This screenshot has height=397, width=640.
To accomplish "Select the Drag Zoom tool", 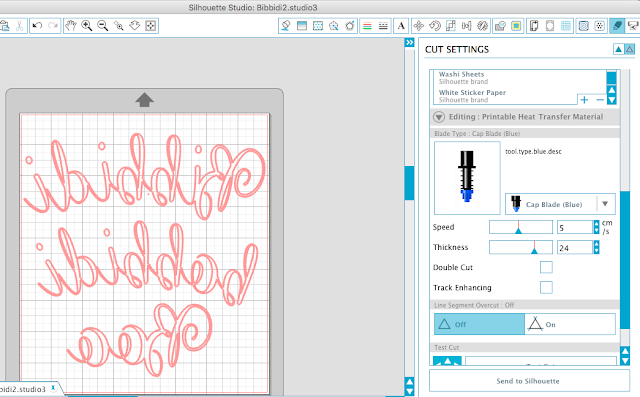I will 135,26.
